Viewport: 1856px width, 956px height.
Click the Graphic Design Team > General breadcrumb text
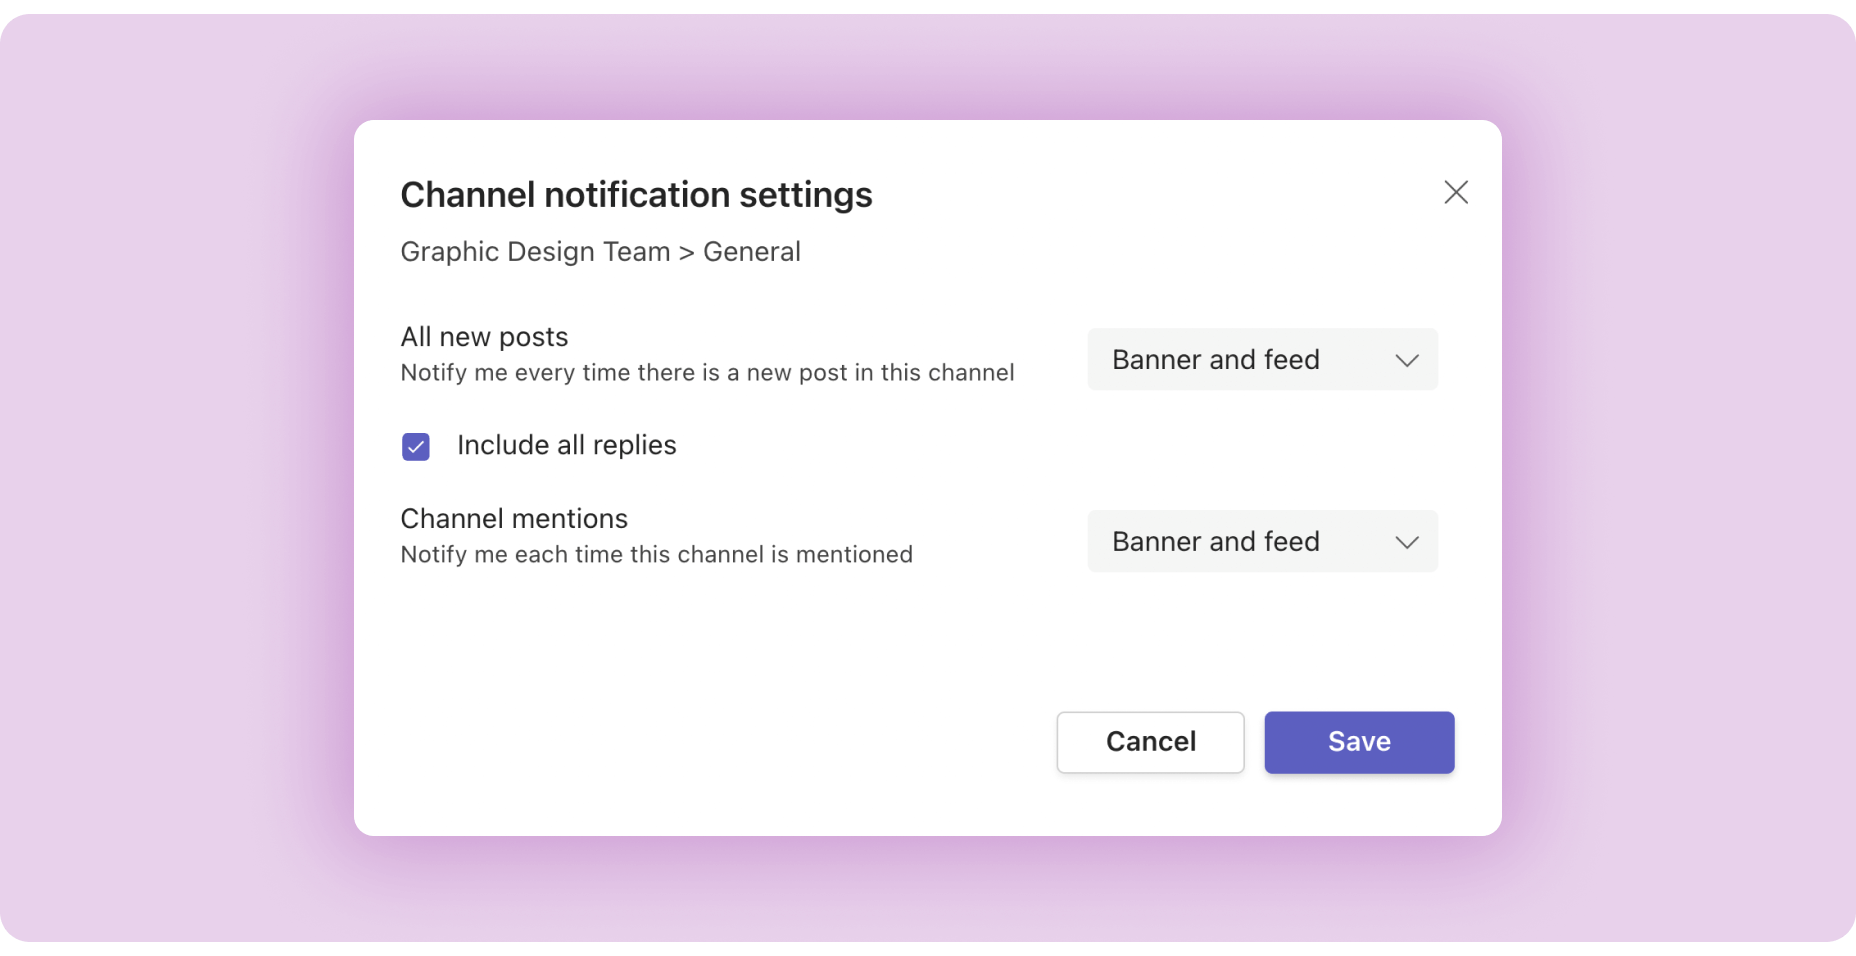[600, 252]
